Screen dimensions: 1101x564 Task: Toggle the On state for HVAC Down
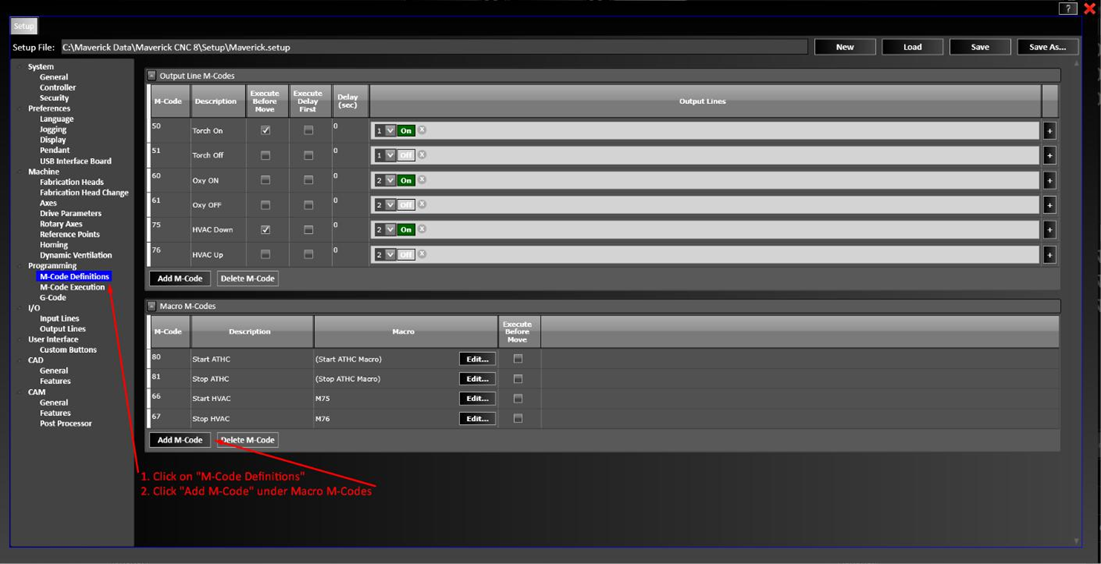point(406,230)
